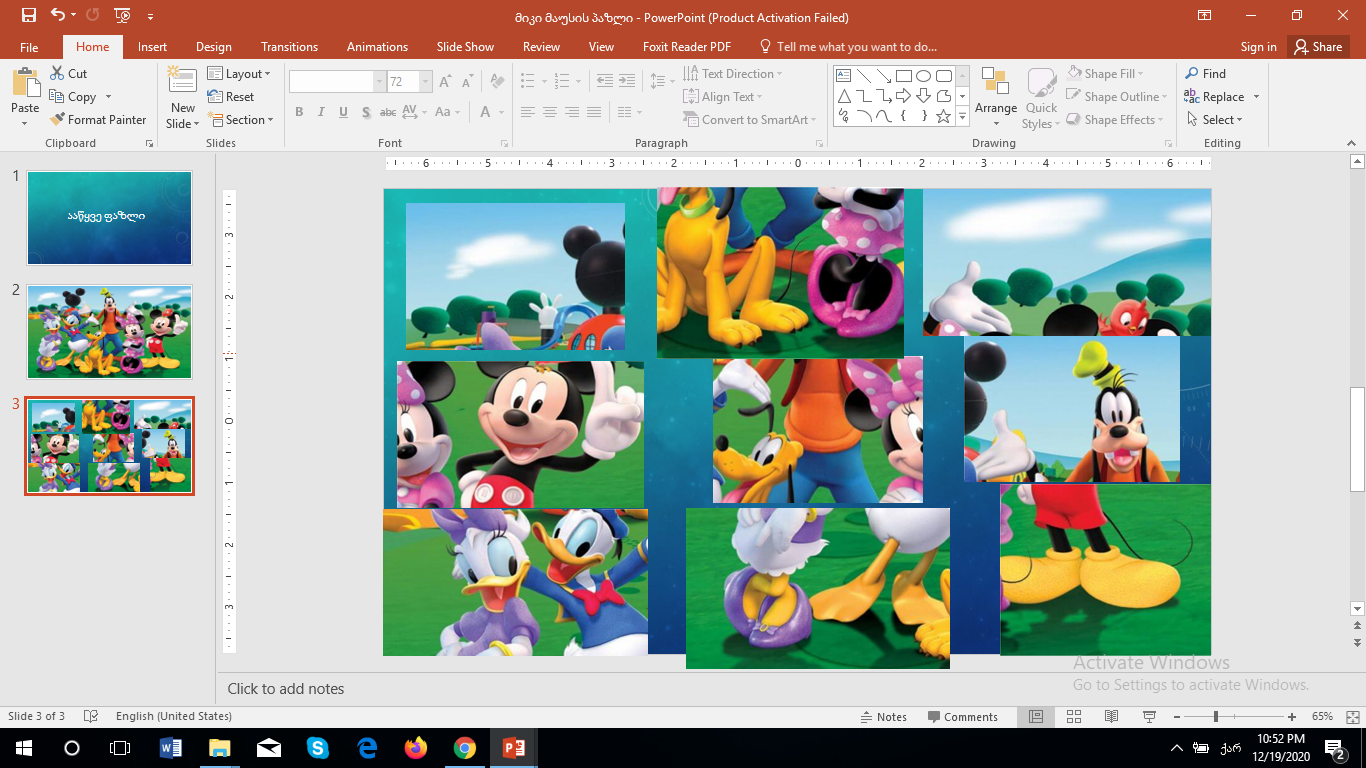Open Quick Styles gallery

click(x=1041, y=98)
